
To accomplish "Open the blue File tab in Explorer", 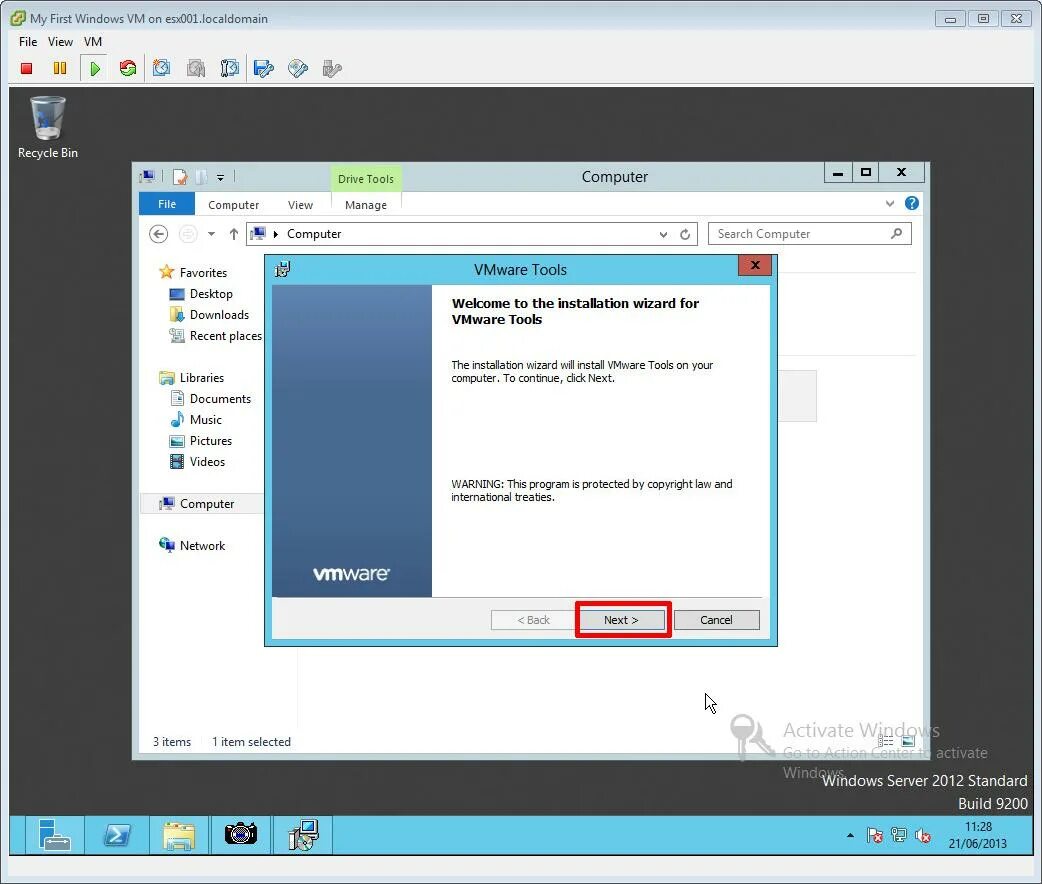I will 167,204.
